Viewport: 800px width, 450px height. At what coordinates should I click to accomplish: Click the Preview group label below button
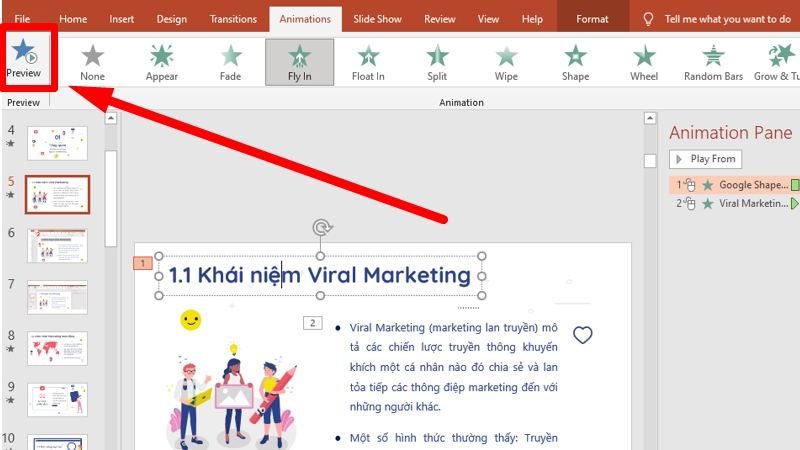(x=23, y=103)
